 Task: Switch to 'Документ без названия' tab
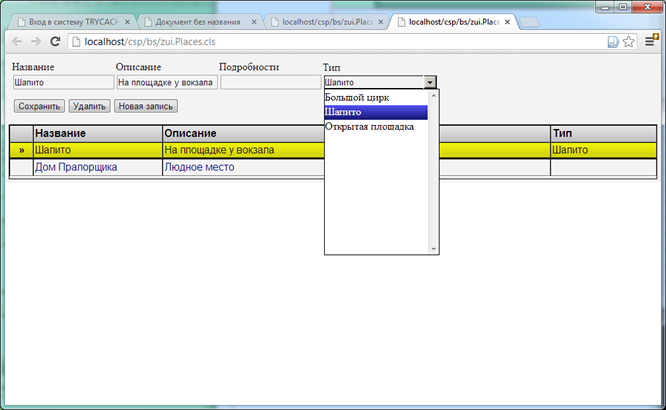click(x=199, y=22)
